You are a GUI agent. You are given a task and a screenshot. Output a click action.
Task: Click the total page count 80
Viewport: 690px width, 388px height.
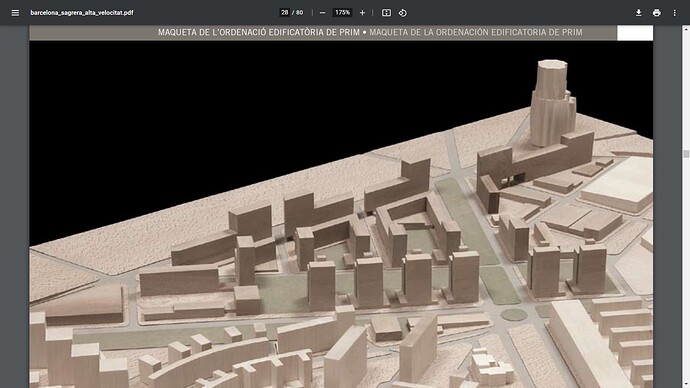300,13
